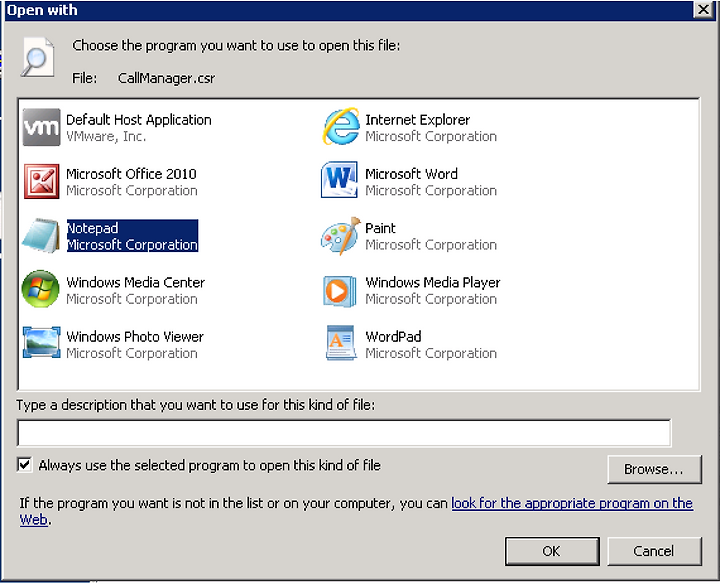Select the VMware Default Host Application icon
Screen dimensions: 720x584
pos(41,127)
